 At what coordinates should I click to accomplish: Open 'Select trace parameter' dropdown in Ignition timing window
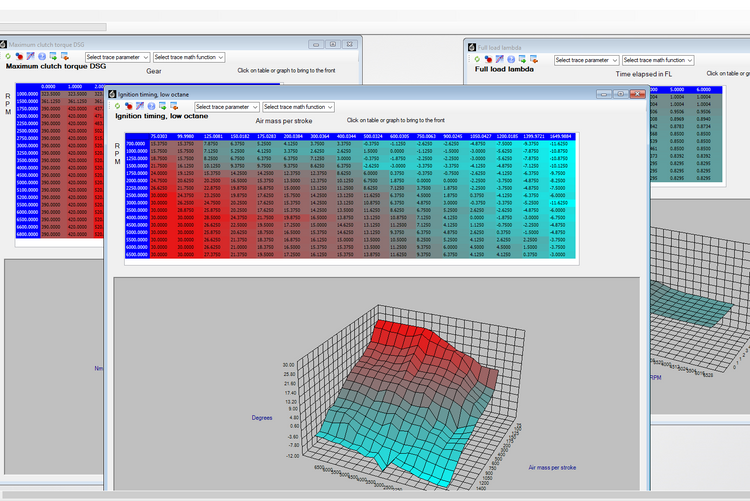pos(227,107)
